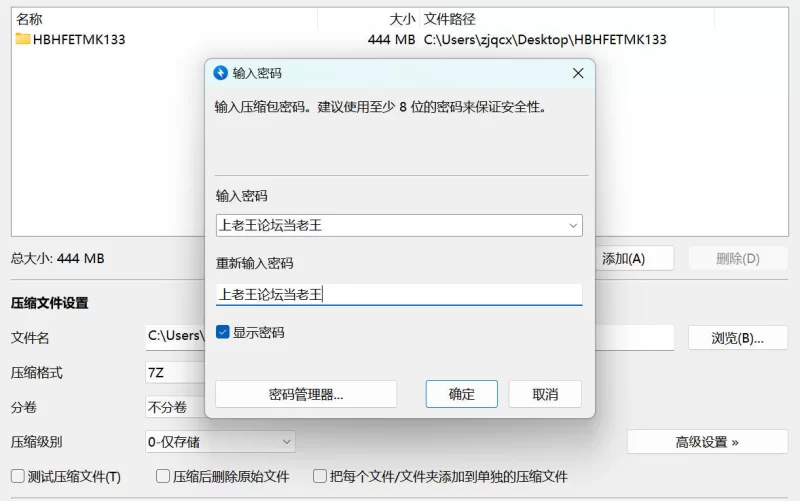Image resolution: width=800 pixels, height=501 pixels.
Task: Click into the 重新输入密码 text field
Action: (399, 294)
